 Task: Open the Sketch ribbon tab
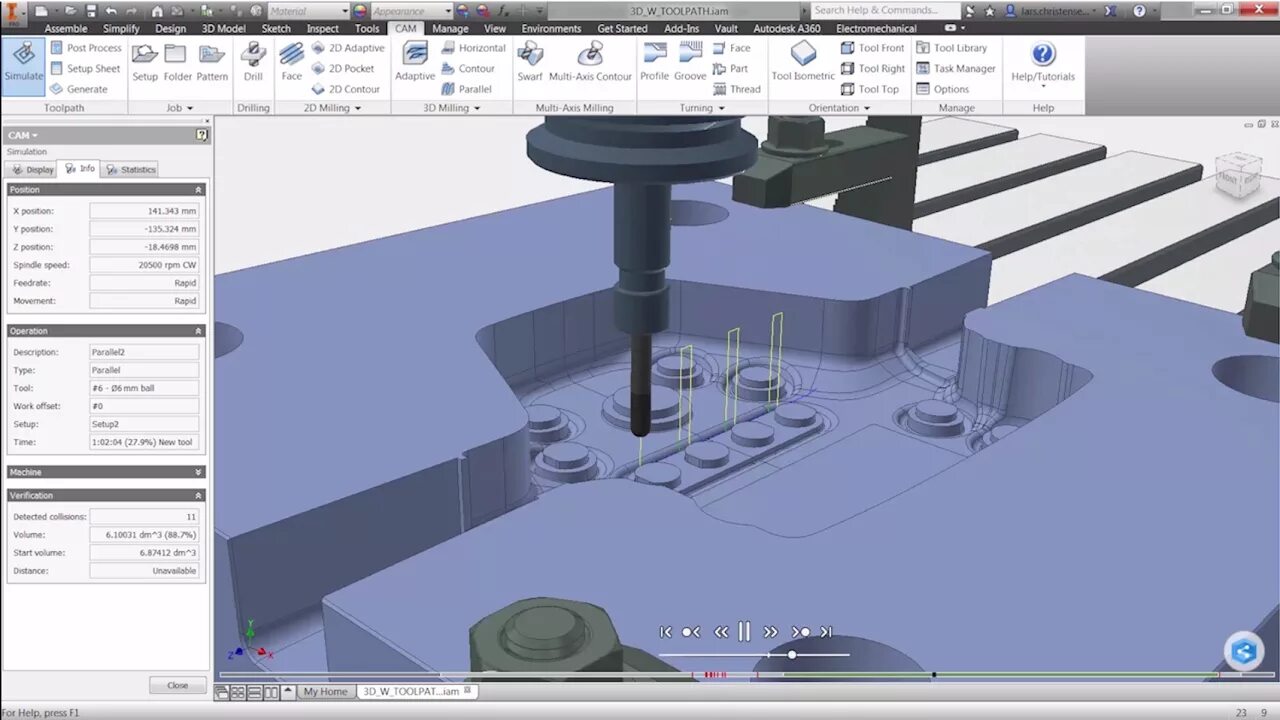[x=276, y=29]
